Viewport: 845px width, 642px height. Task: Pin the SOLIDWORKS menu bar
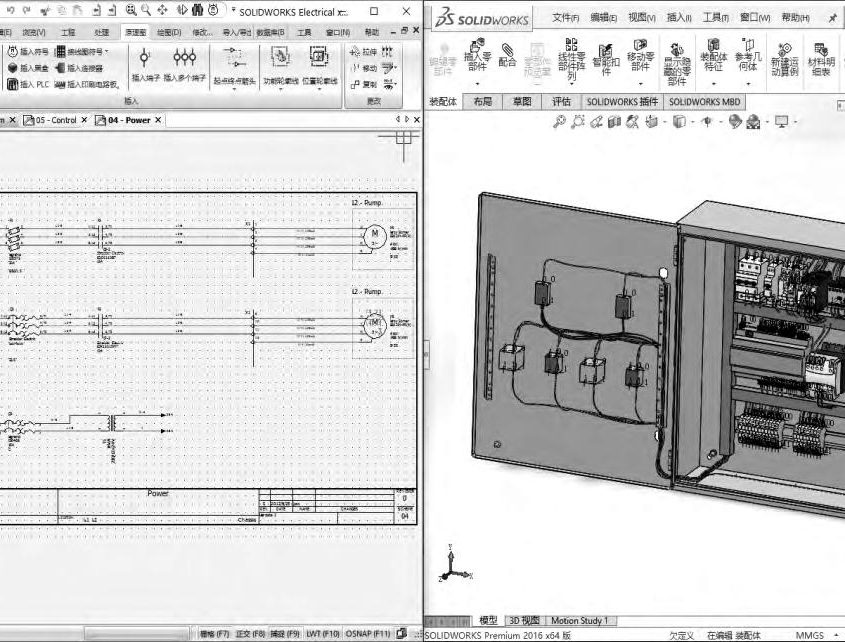[834, 18]
